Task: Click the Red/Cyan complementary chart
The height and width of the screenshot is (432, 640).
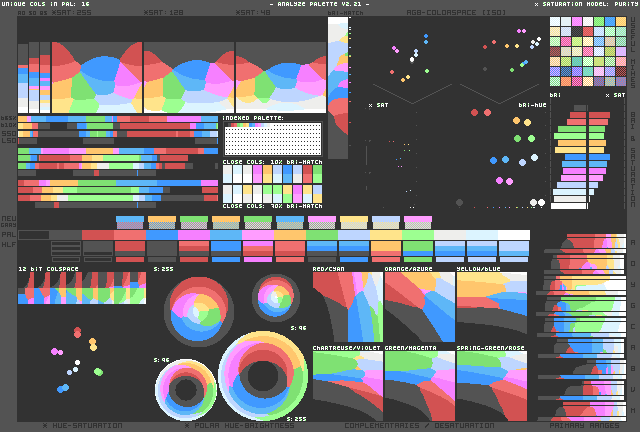Action: point(347,307)
